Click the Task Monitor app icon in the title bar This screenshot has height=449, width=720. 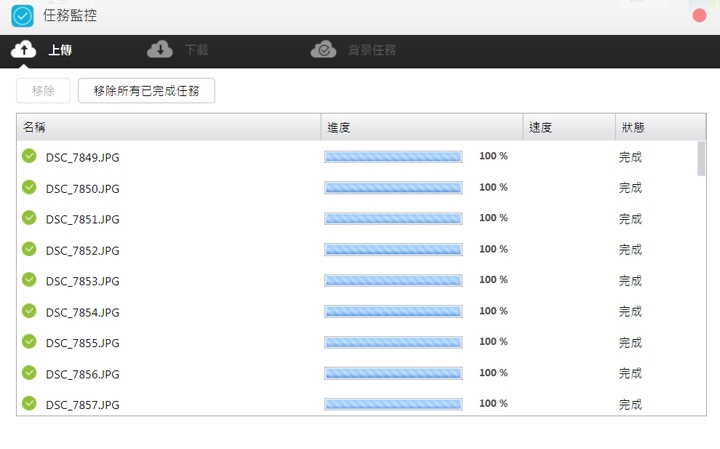click(x=22, y=16)
